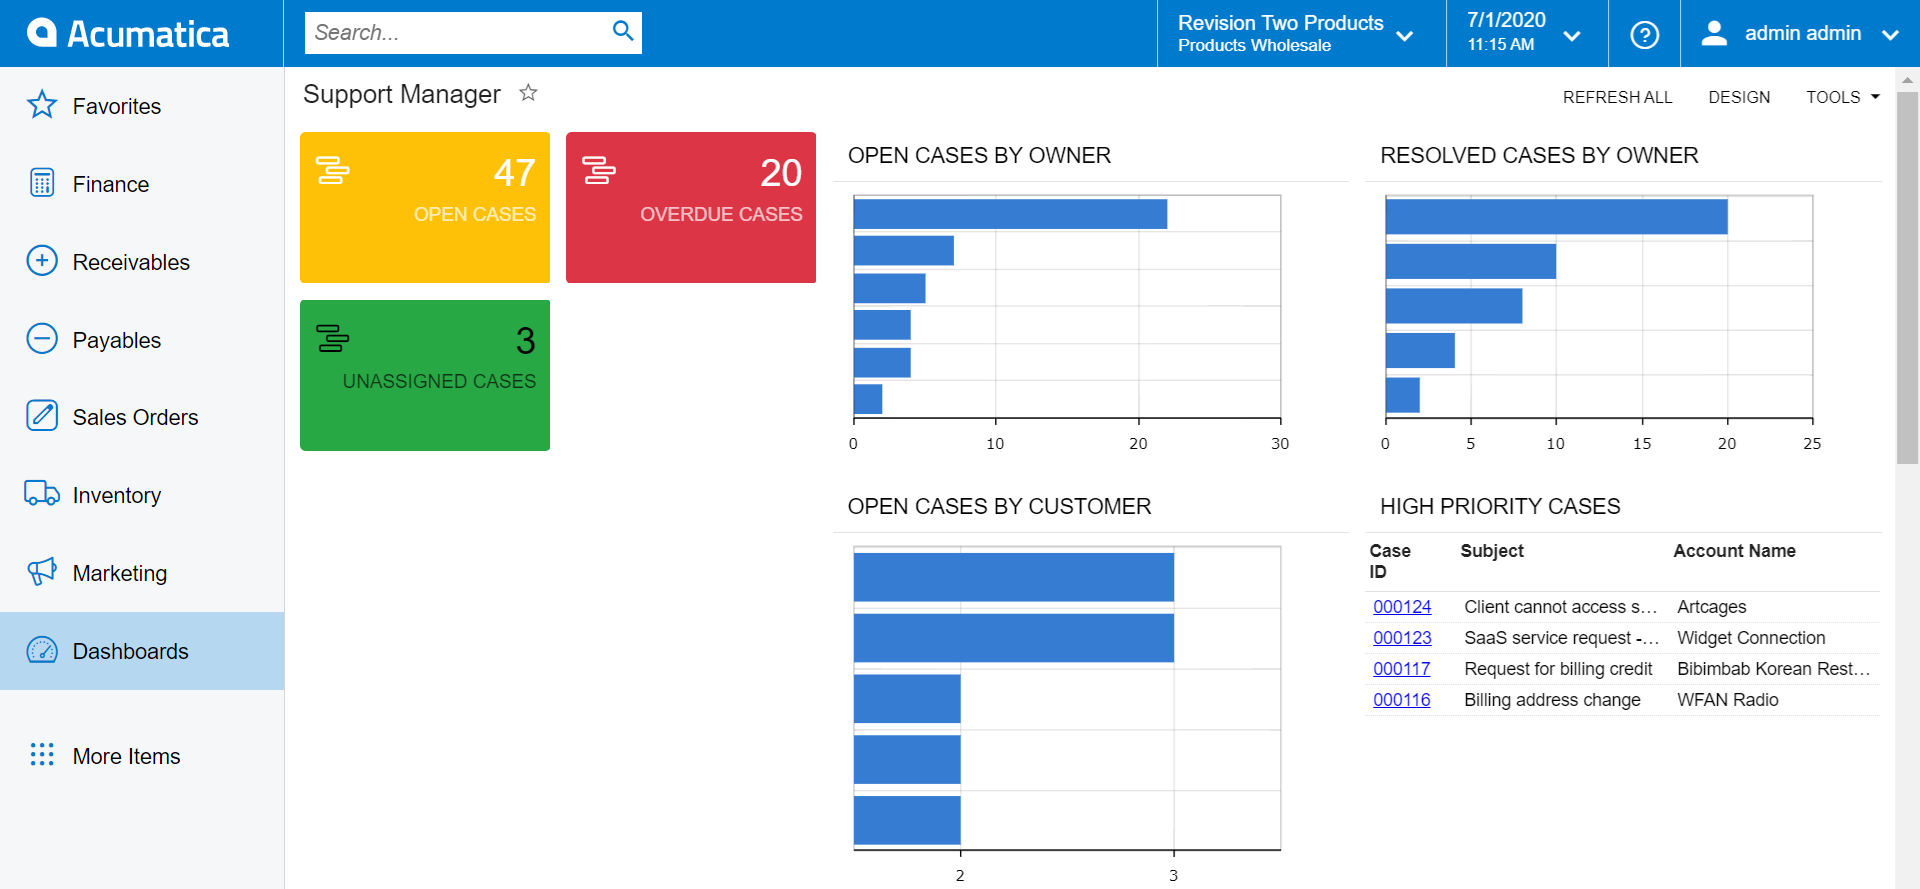This screenshot has height=889, width=1920.
Task: Expand the admin admin user menu
Action: tap(1800, 34)
